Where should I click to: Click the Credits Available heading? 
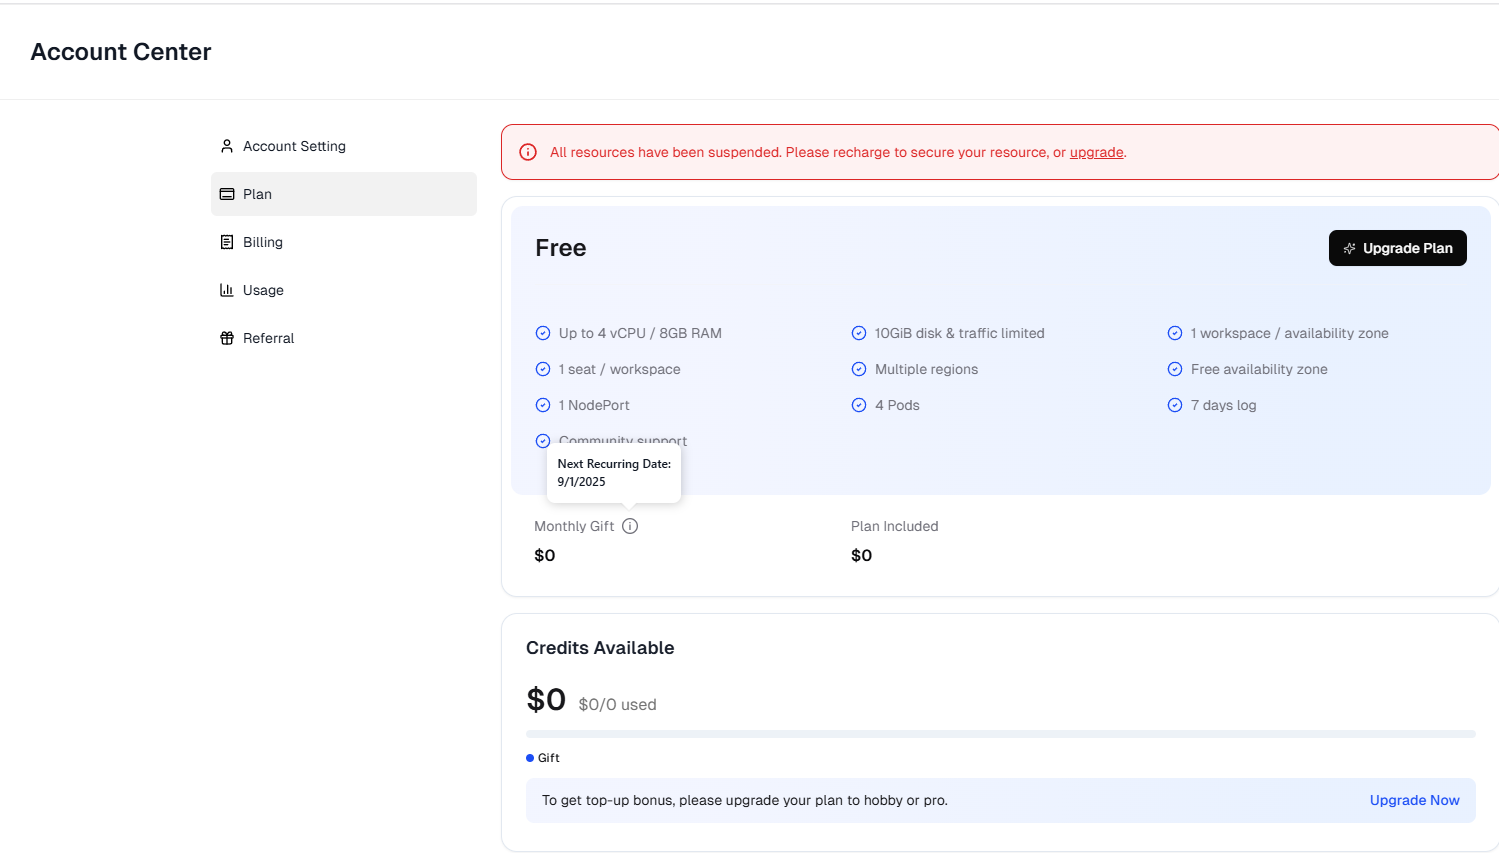pos(600,648)
